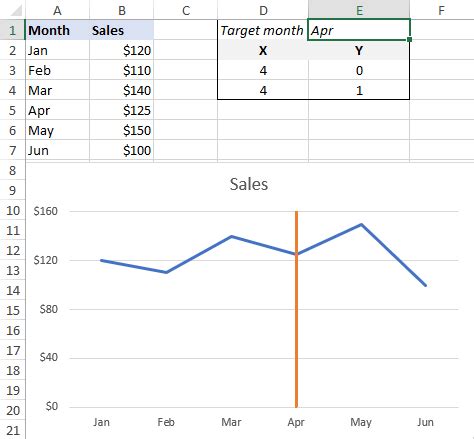474x439 pixels.
Task: Click the select-all corner triangle
Action: click(x=16, y=10)
